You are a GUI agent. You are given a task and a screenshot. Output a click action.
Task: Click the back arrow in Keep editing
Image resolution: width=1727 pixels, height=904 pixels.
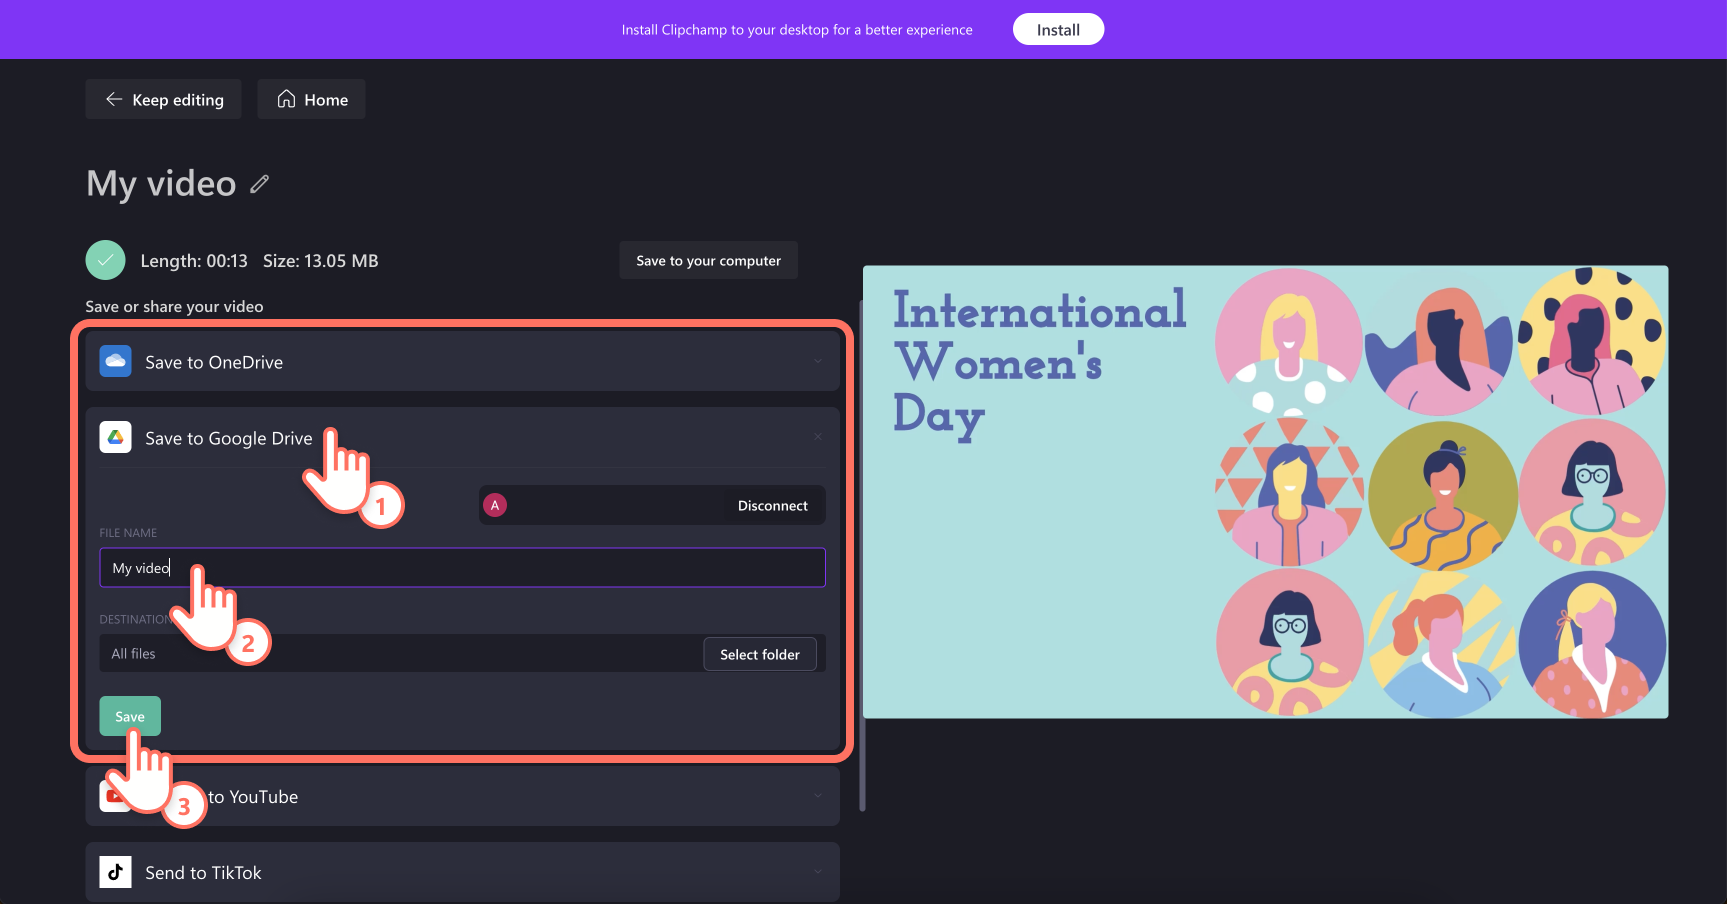(x=114, y=99)
